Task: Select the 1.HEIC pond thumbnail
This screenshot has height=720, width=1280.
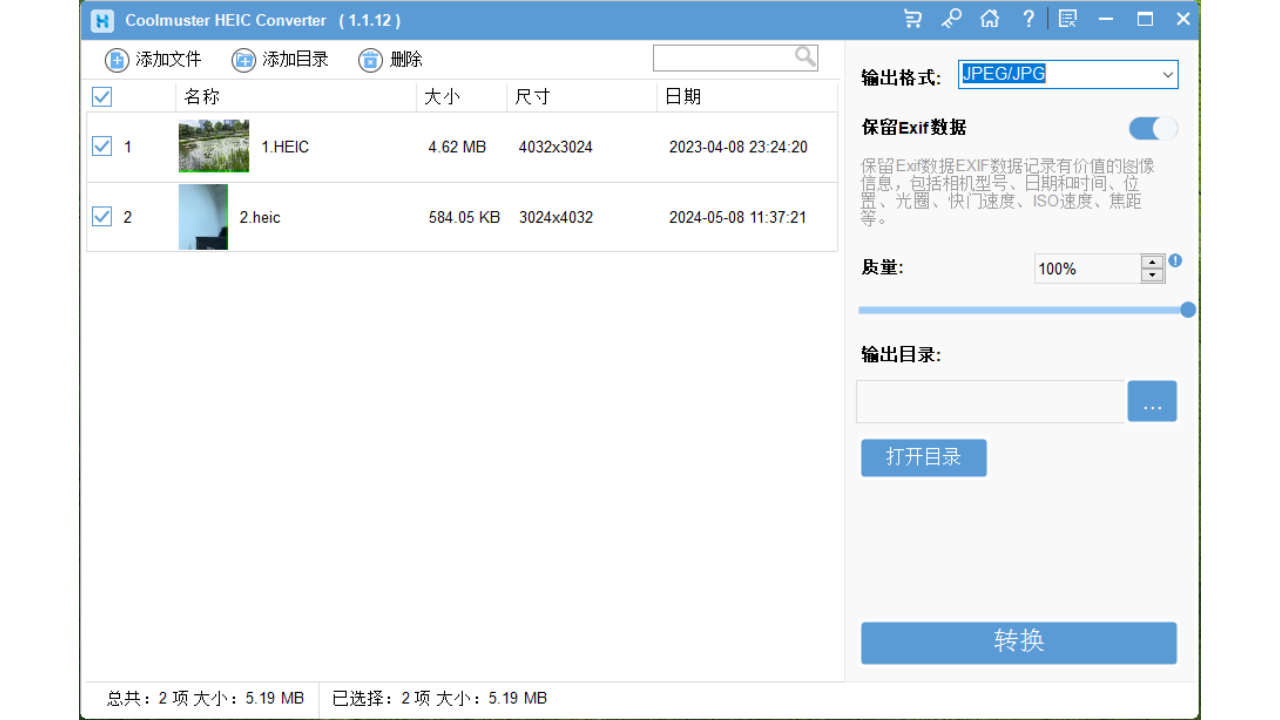Action: [214, 146]
